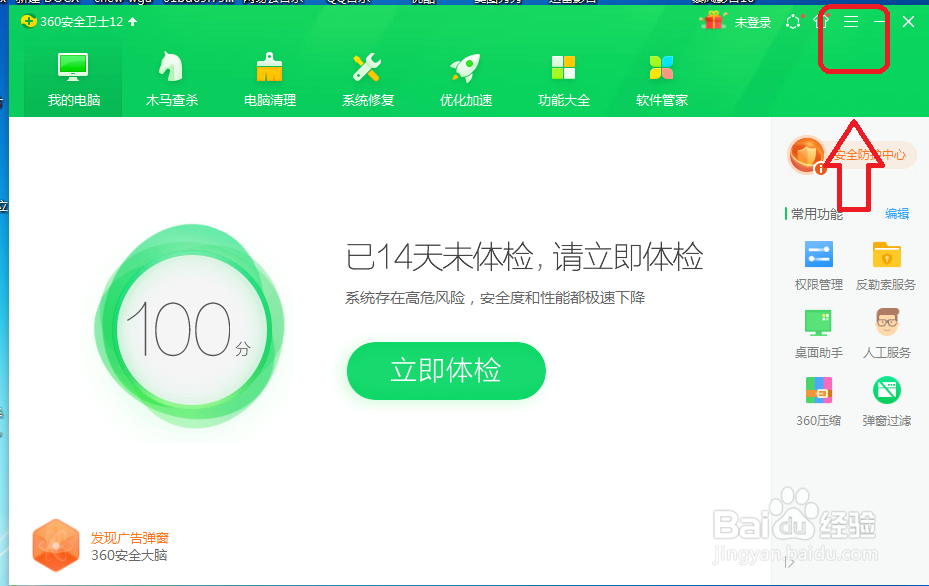Click the 360安全卫士12 logo

tap(28, 21)
